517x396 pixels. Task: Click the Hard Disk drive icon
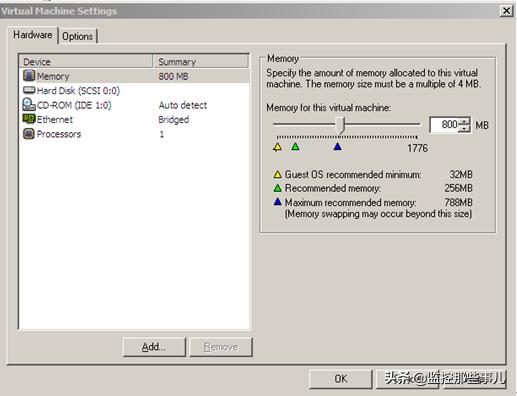coord(29,90)
